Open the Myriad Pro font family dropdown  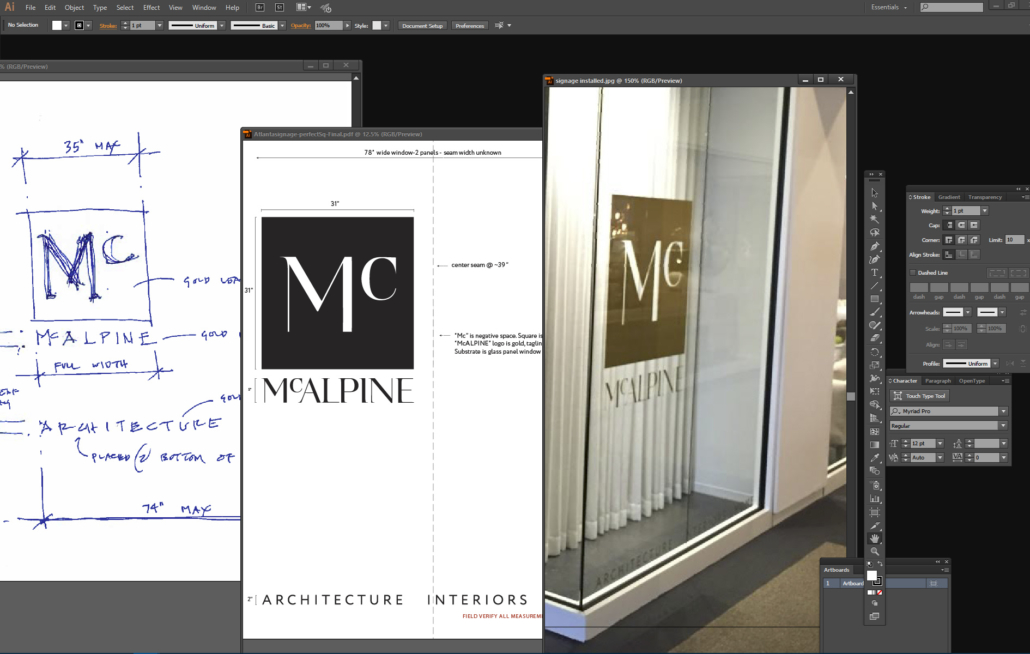[1003, 411]
